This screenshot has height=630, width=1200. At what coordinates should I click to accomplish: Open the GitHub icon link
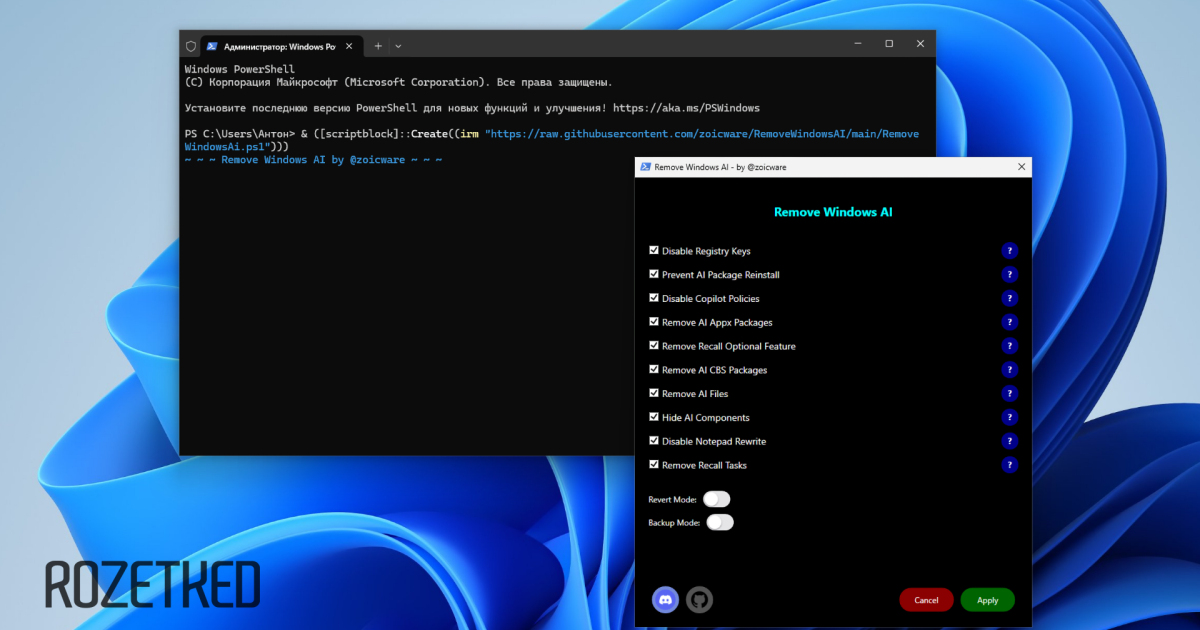[x=699, y=599]
